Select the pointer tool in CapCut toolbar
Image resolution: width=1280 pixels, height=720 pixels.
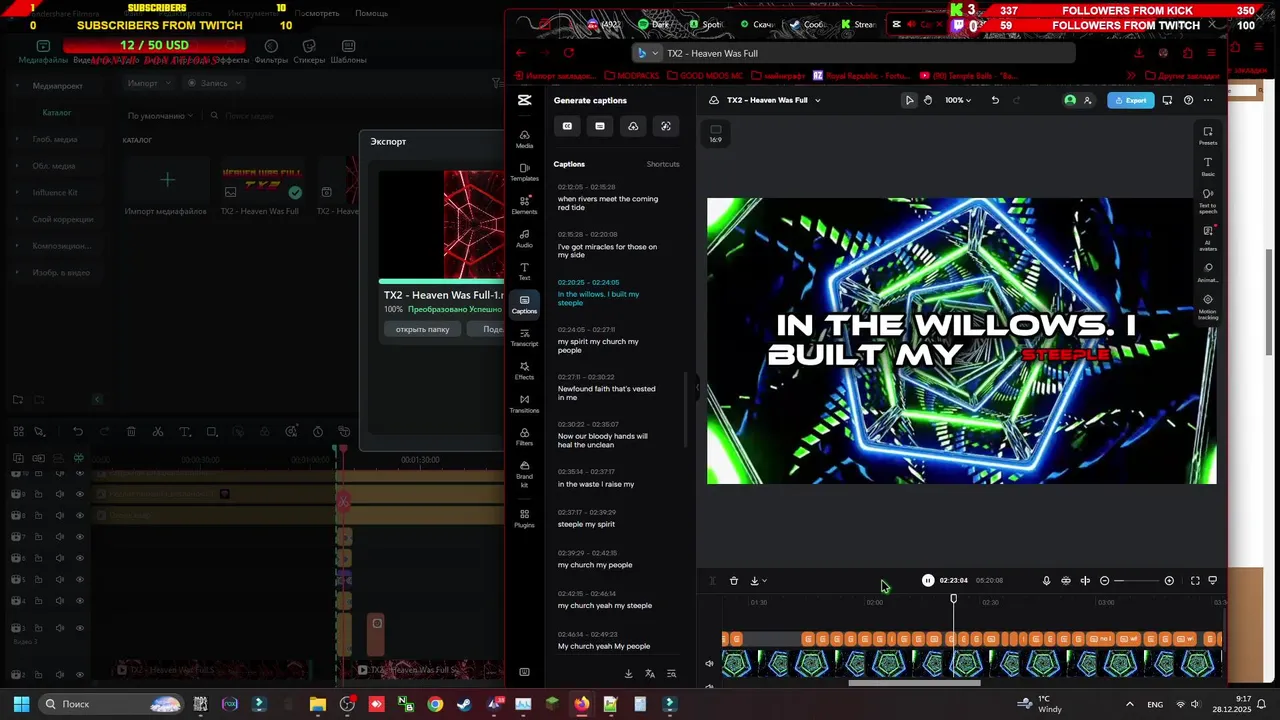[x=909, y=100]
